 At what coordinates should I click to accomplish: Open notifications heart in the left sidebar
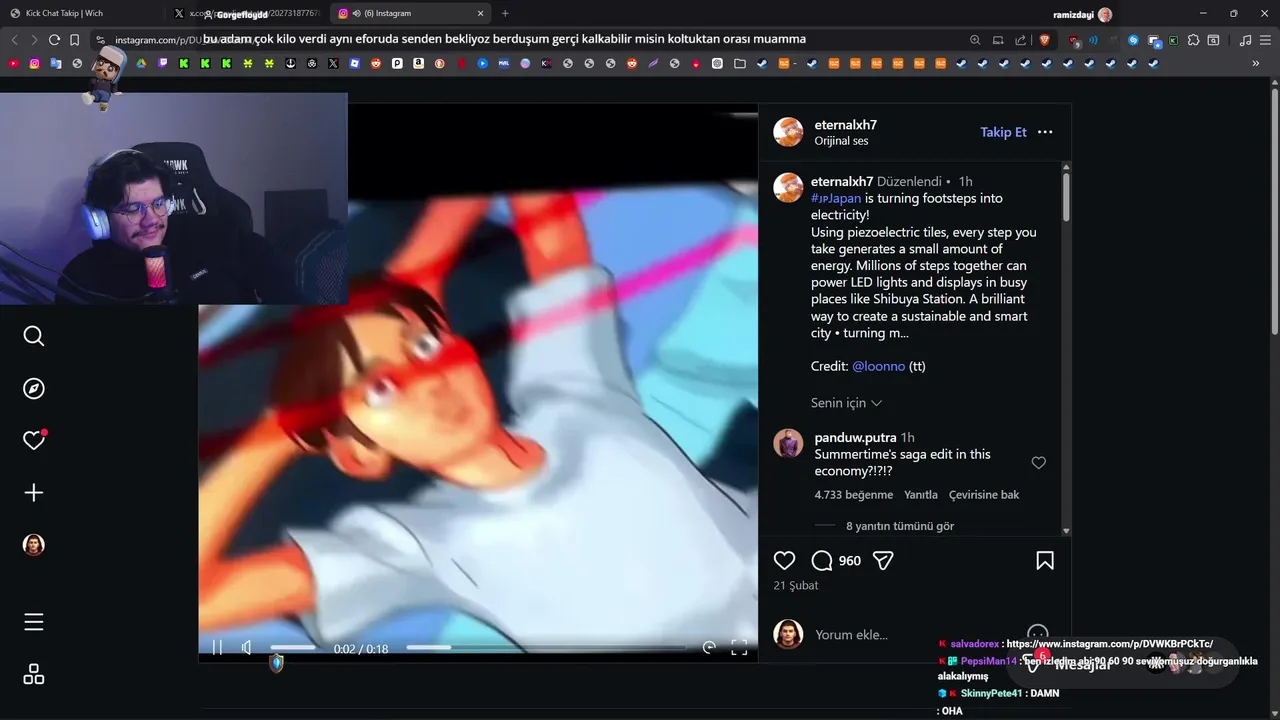(x=34, y=440)
